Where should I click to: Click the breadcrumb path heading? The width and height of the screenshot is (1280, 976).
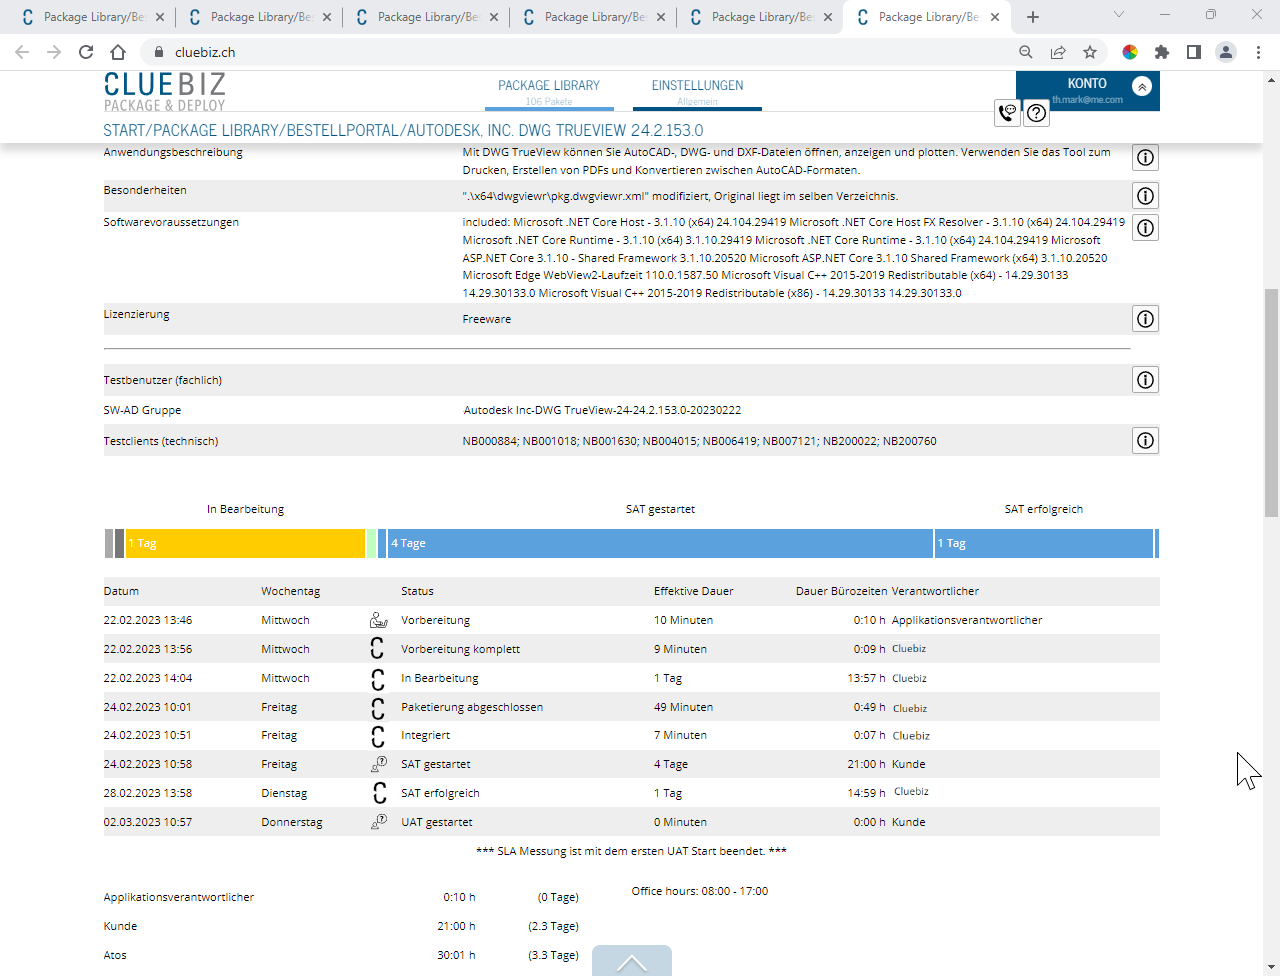point(403,130)
